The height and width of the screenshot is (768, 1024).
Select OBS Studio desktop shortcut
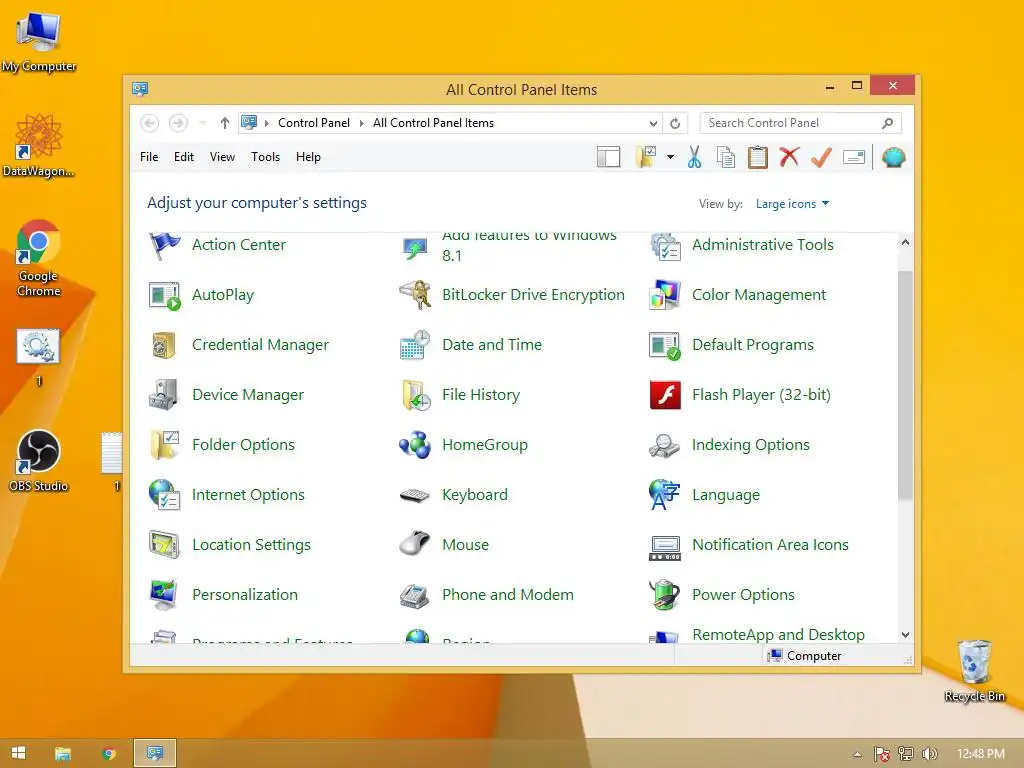pos(39,461)
